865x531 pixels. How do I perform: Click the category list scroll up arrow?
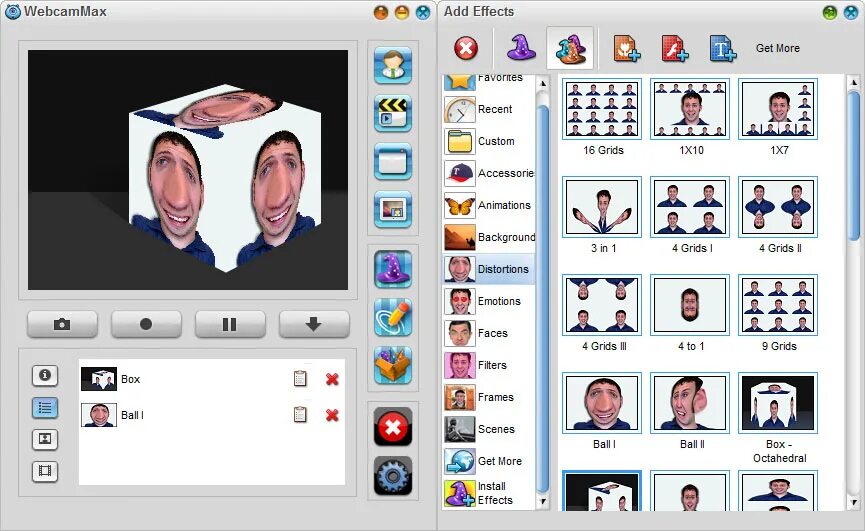[543, 83]
